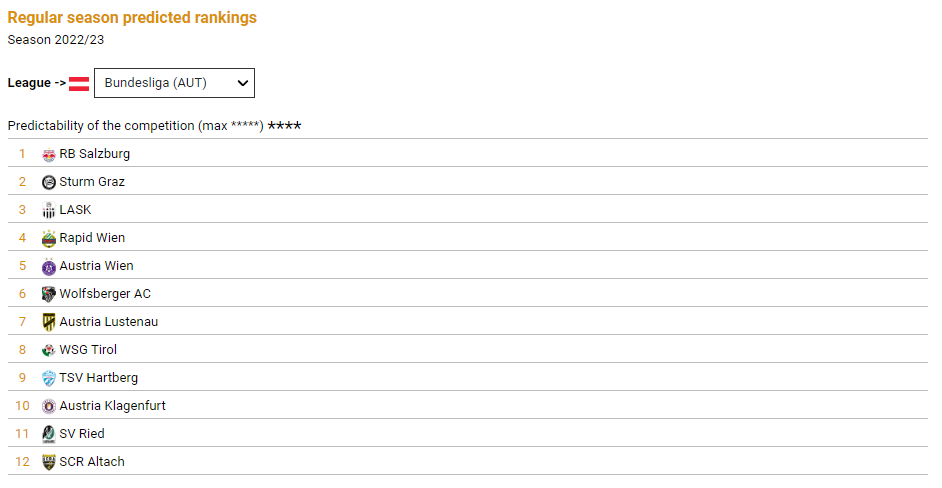This screenshot has height=488, width=942.
Task: Click the SCR Altach crest icon
Action: click(49, 462)
